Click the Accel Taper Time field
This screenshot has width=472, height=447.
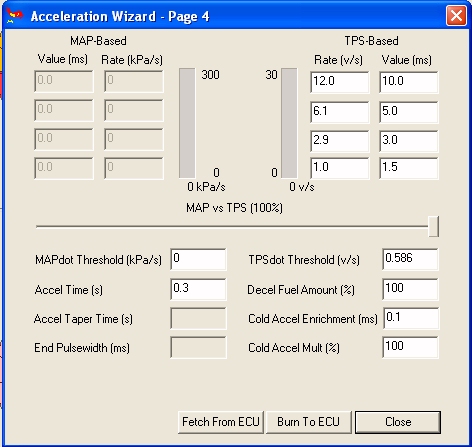point(198,318)
